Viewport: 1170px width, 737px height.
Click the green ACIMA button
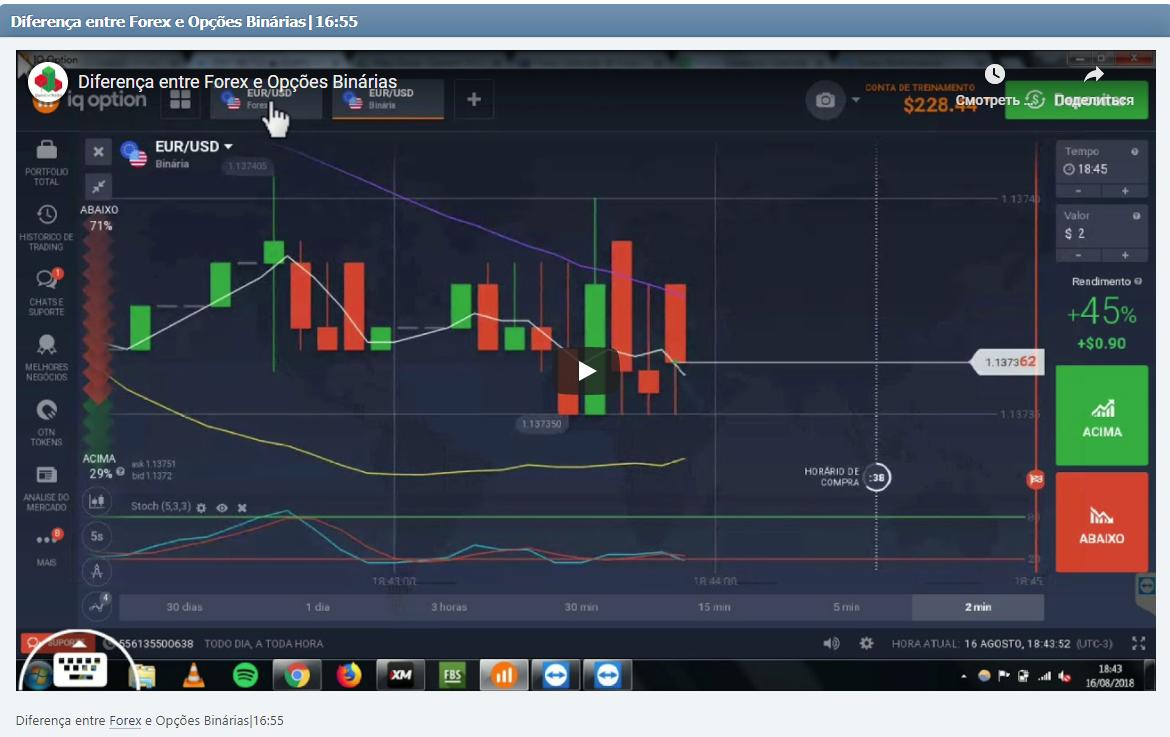(x=1101, y=415)
